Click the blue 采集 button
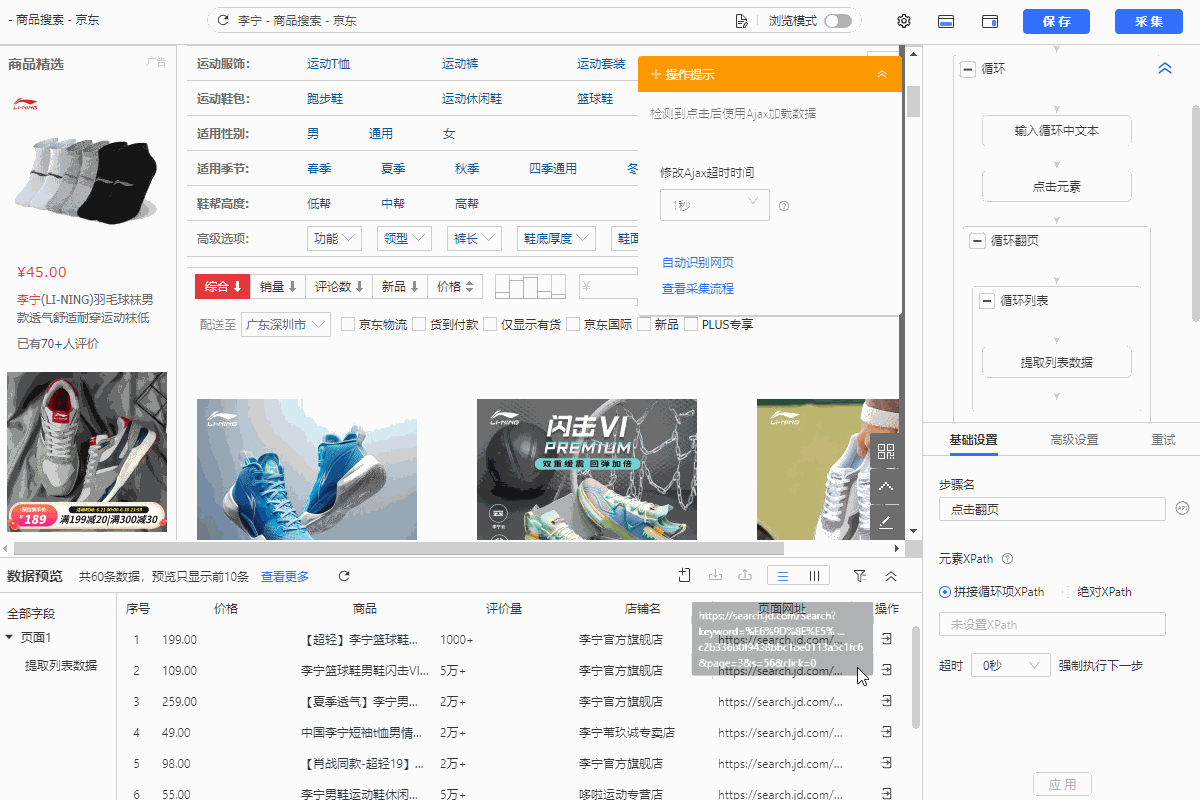 click(x=1148, y=22)
